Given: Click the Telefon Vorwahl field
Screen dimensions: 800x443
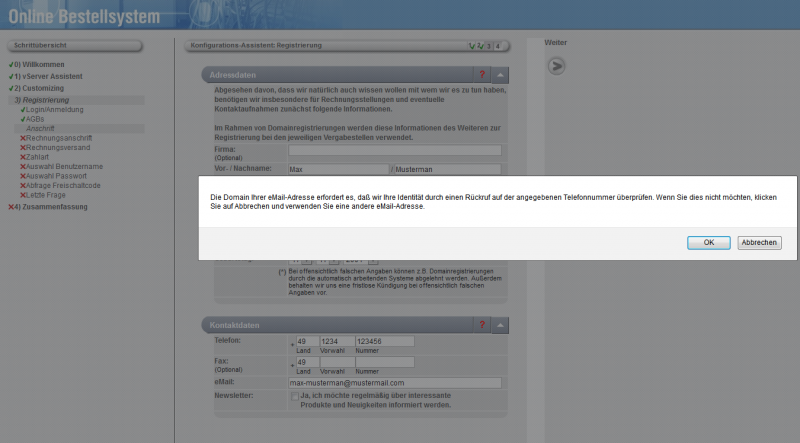Looking at the screenshot, I should (335, 341).
